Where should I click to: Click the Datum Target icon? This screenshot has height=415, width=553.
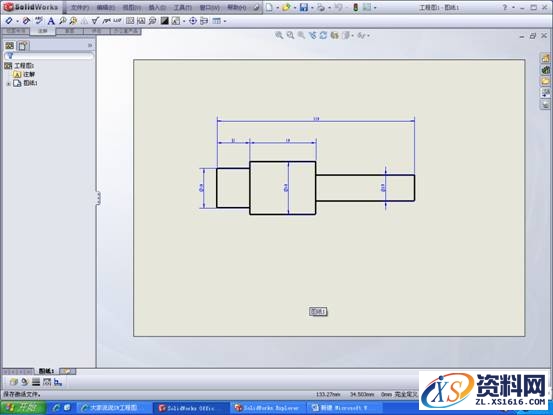click(152, 21)
